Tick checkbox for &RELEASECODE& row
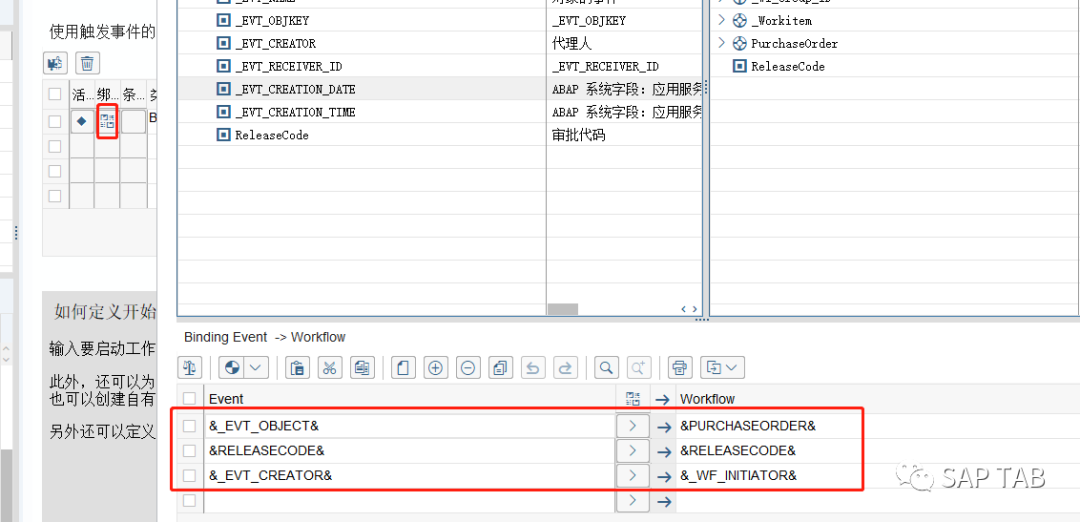 (189, 451)
